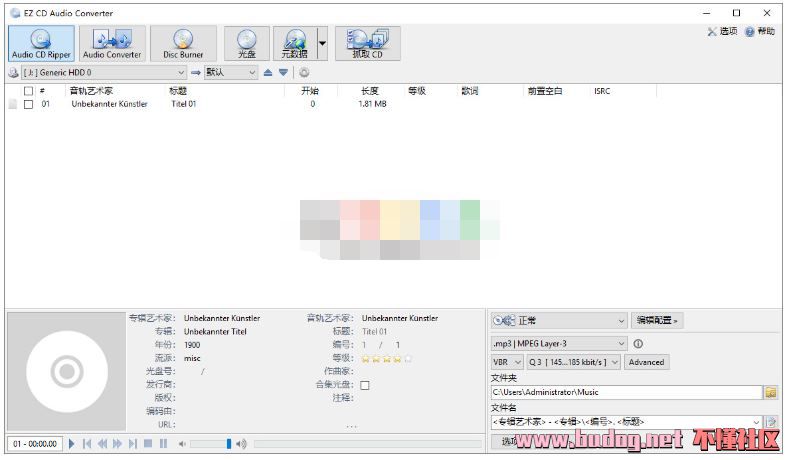This screenshot has width=789, height=460.
Task: Toggle the 合集光盘 compilation checkbox
Action: pyautogui.click(x=365, y=385)
